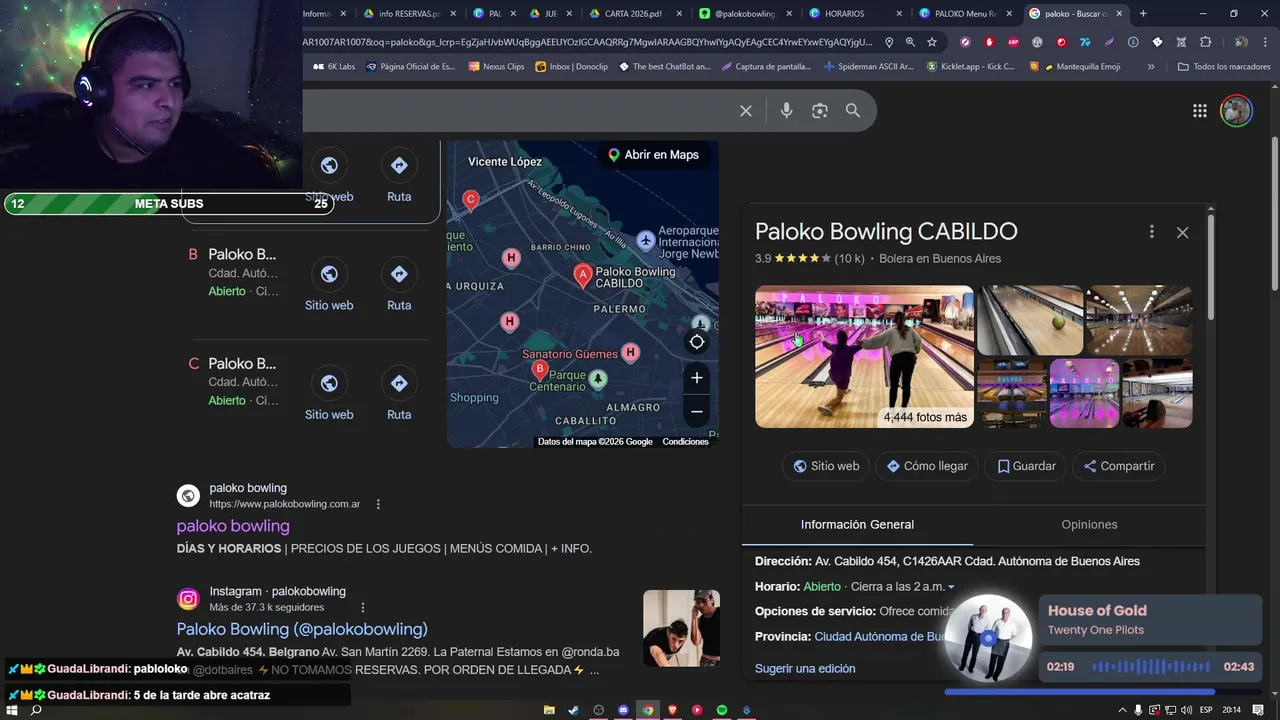Open Ciudad Autónoma de Buenos Aires province link
This screenshot has height=720, width=1280.
tap(880, 637)
